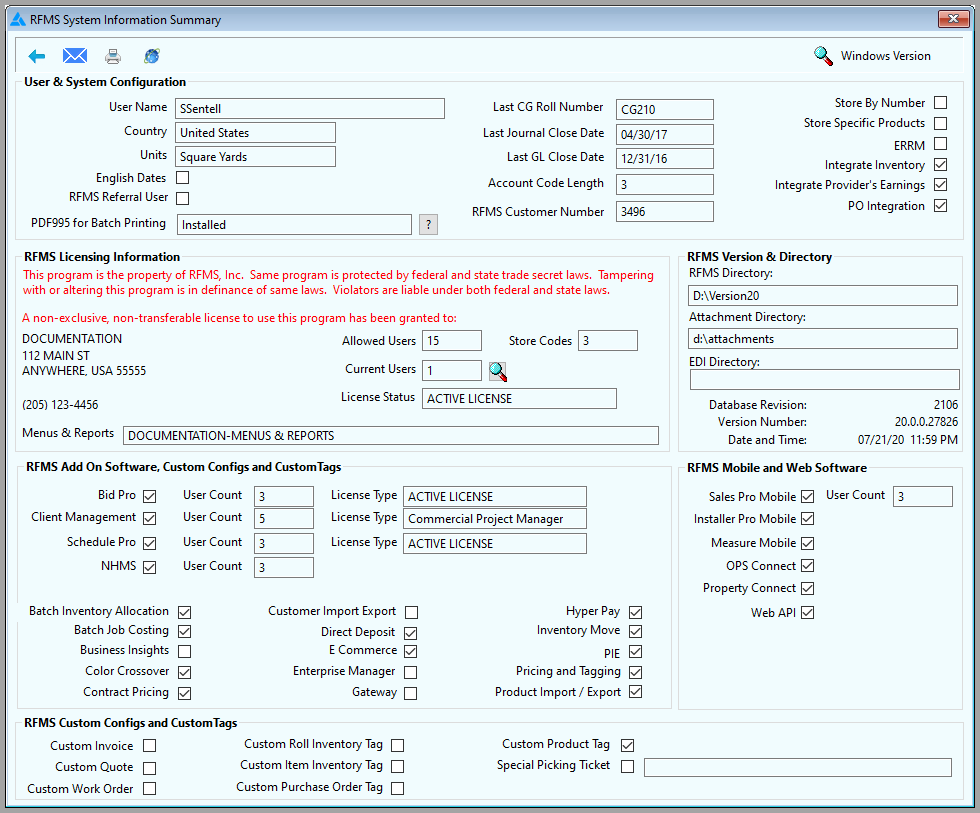This screenshot has width=980, height=813.
Task: Toggle the PIE checkbox
Action: click(x=636, y=652)
